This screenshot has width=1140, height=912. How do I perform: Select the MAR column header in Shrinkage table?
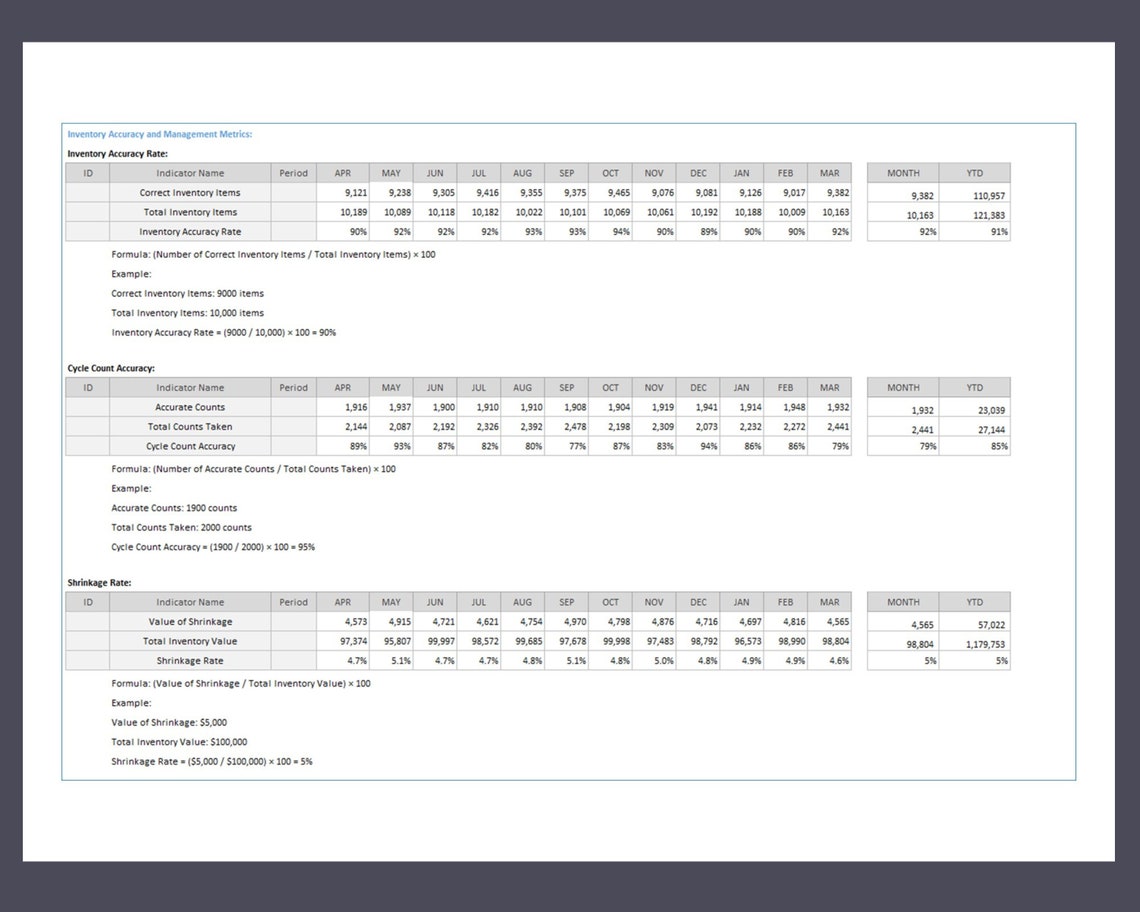click(x=829, y=602)
